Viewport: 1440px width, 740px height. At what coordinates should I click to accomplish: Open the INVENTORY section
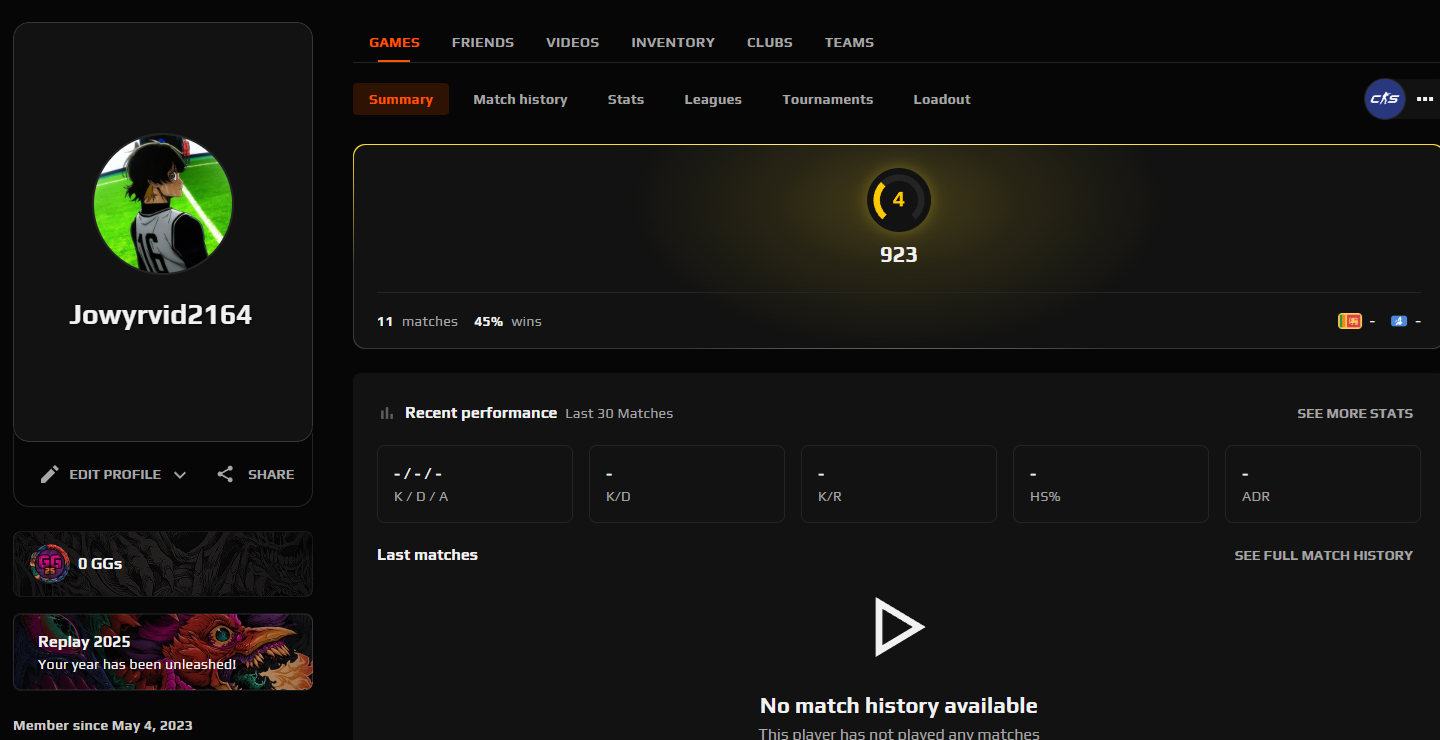click(x=672, y=42)
